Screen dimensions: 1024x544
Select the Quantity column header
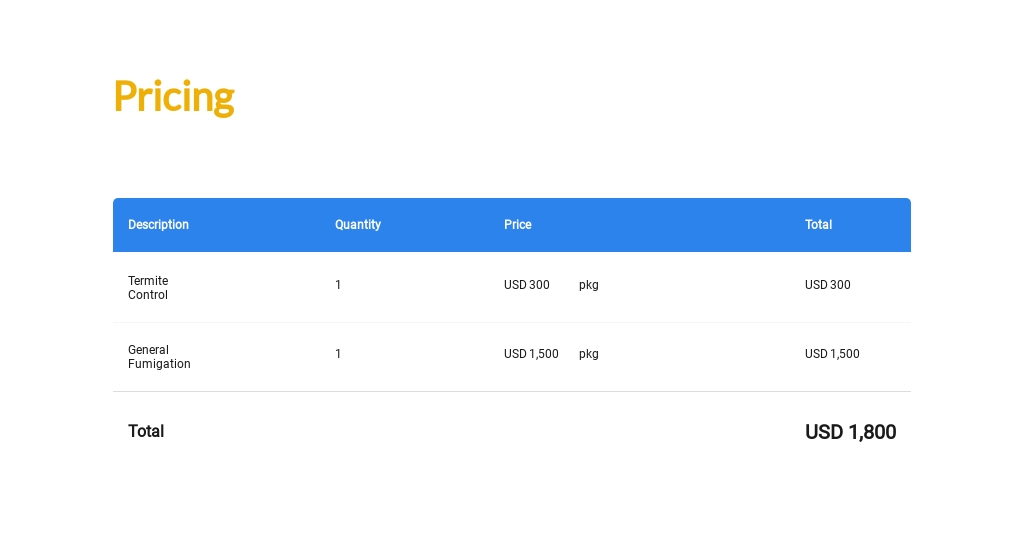click(x=358, y=225)
